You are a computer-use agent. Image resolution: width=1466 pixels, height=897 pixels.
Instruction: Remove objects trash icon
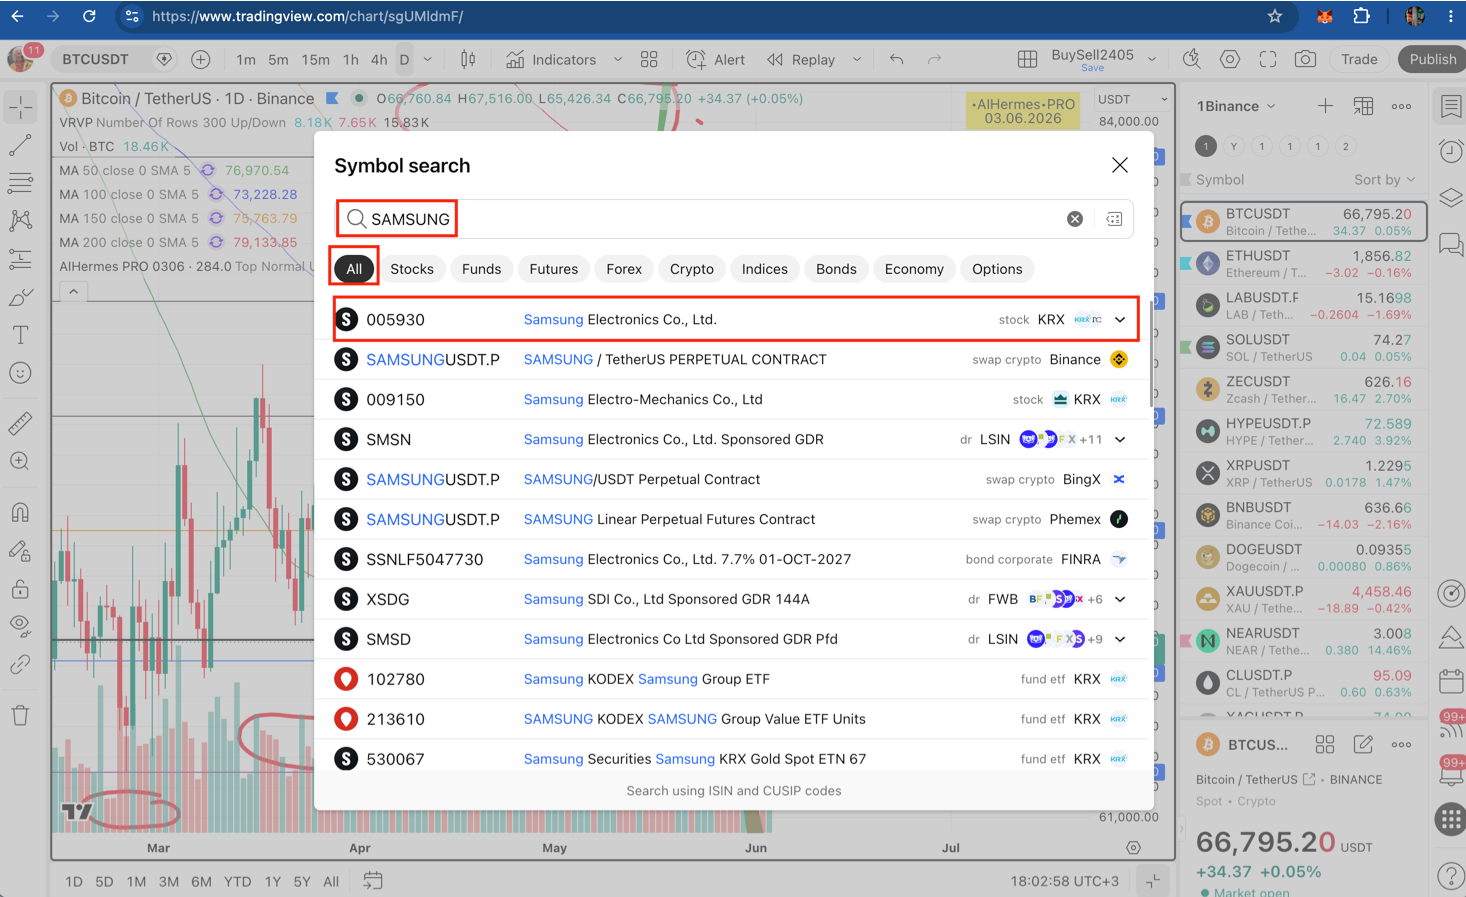(20, 715)
